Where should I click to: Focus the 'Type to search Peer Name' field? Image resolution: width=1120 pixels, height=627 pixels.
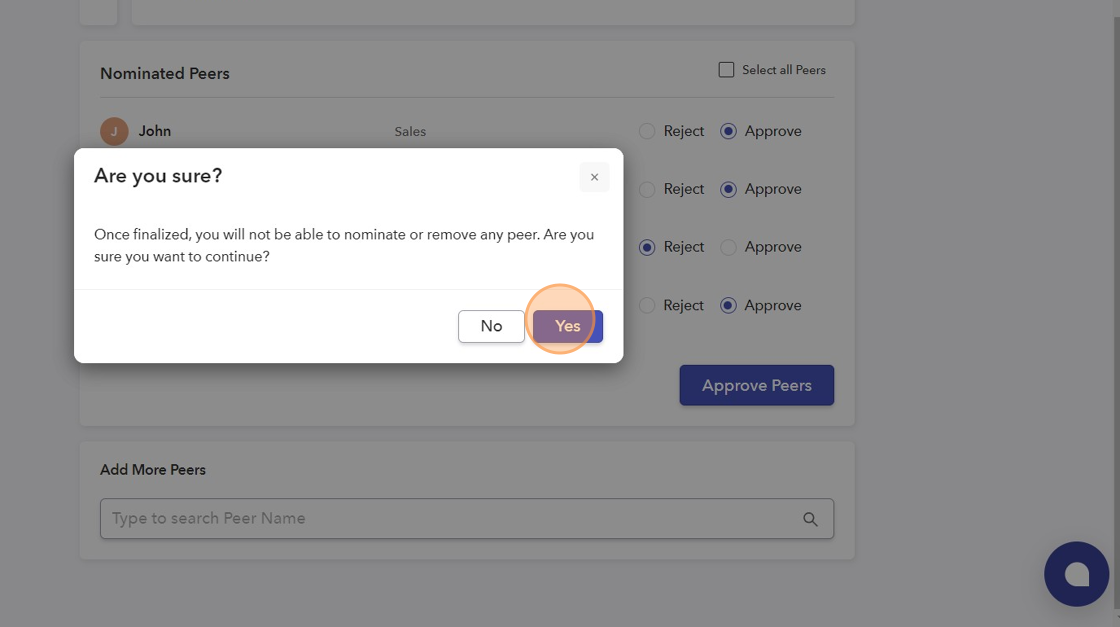pyautogui.click(x=450, y=519)
